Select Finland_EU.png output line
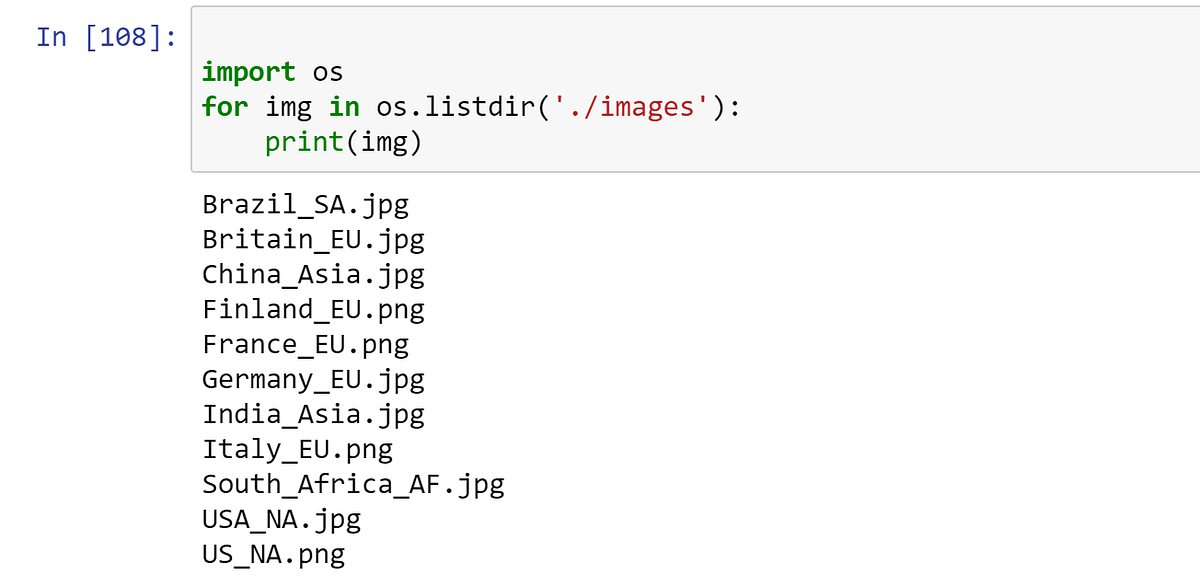1200x585 pixels. (x=313, y=309)
